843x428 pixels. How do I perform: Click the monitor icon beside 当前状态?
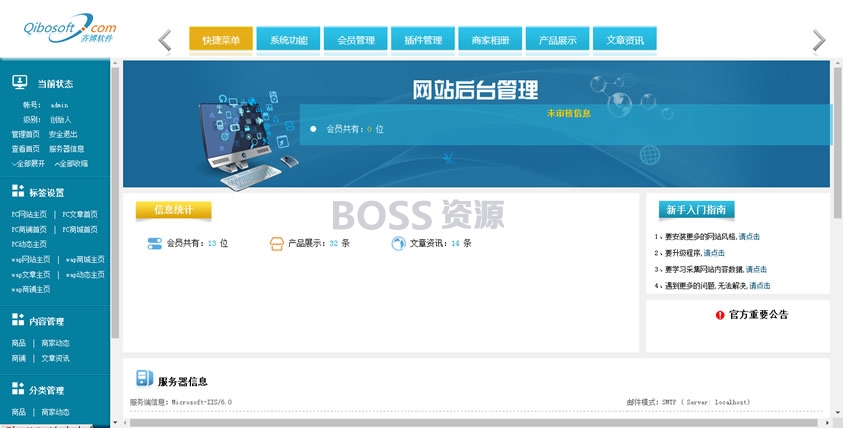coord(20,82)
